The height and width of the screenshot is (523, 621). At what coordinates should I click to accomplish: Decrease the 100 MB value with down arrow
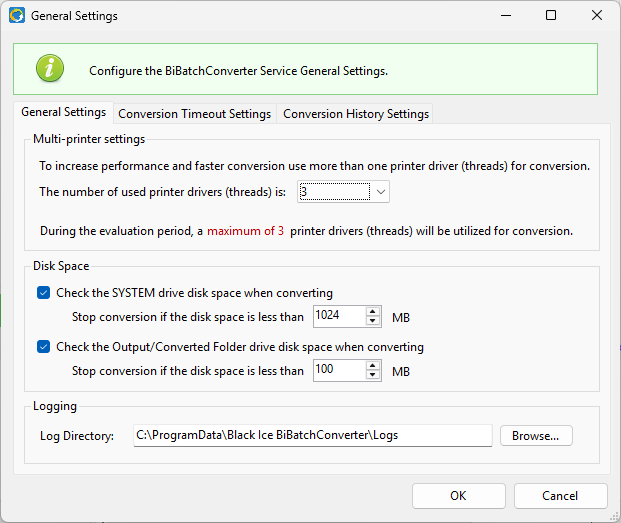tap(373, 375)
